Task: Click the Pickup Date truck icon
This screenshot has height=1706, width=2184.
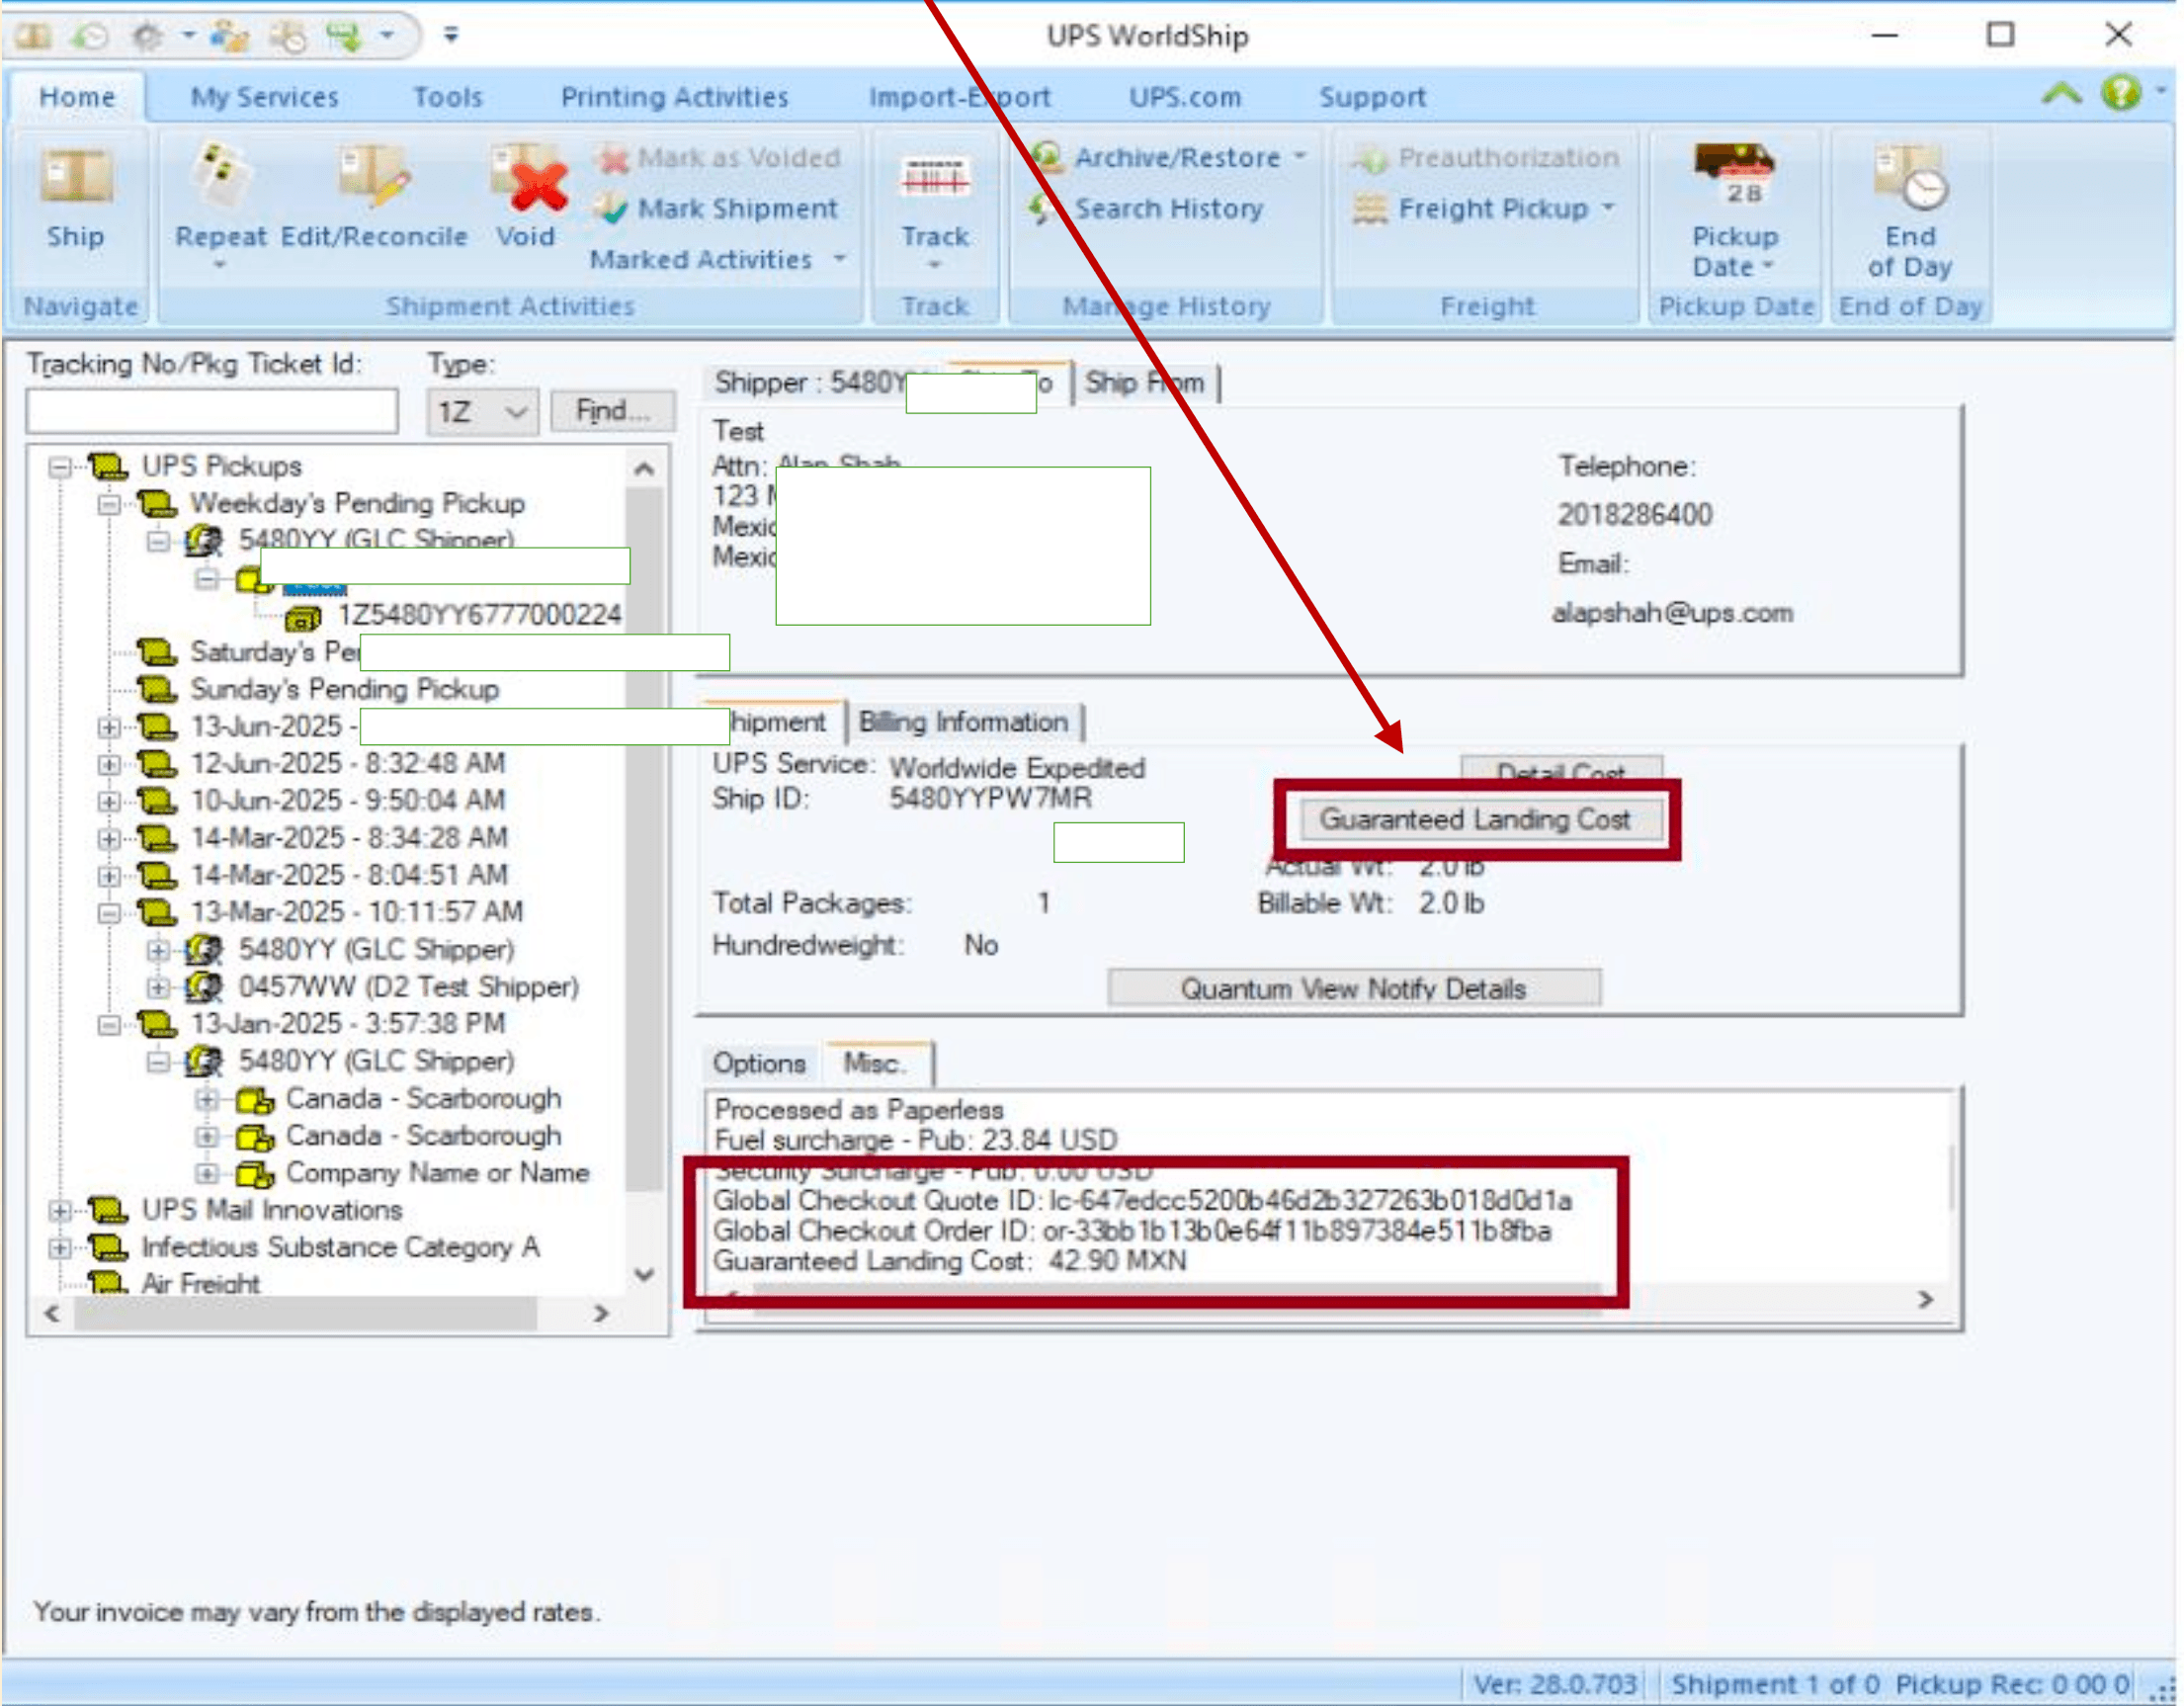Action: 1733,174
